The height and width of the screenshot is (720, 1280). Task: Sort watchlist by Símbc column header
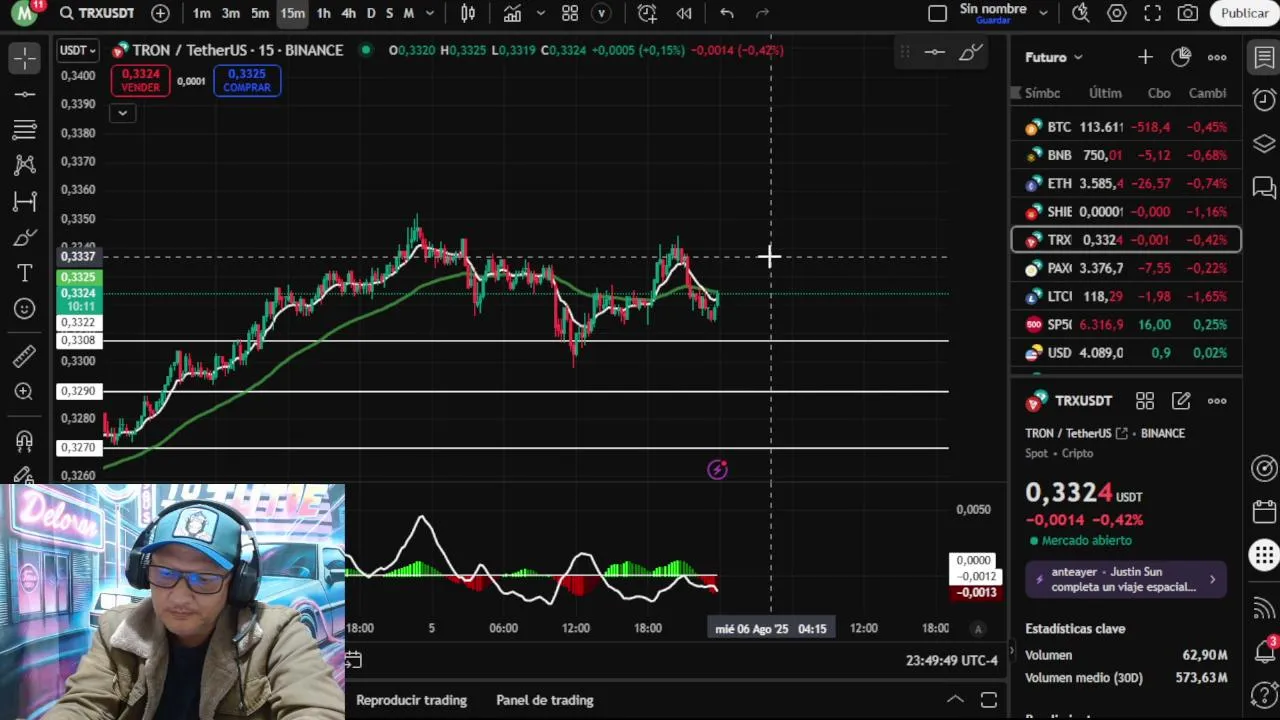click(x=1042, y=93)
